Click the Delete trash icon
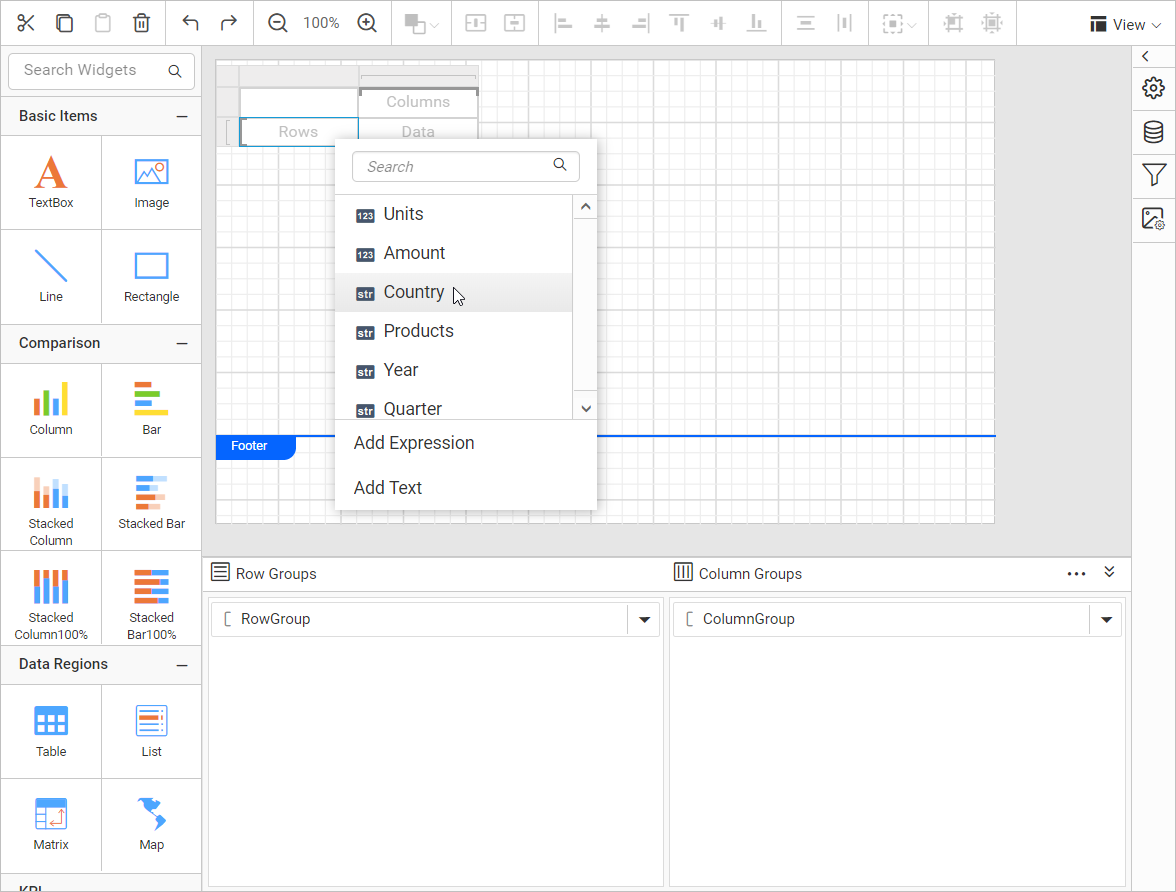 click(141, 23)
